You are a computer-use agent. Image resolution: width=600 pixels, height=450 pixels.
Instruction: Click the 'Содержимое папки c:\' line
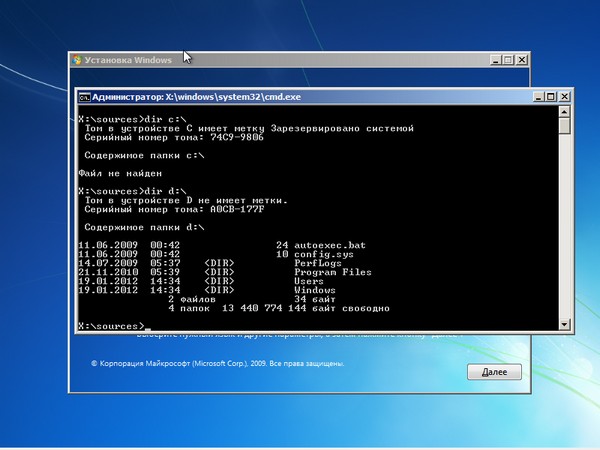(144, 155)
